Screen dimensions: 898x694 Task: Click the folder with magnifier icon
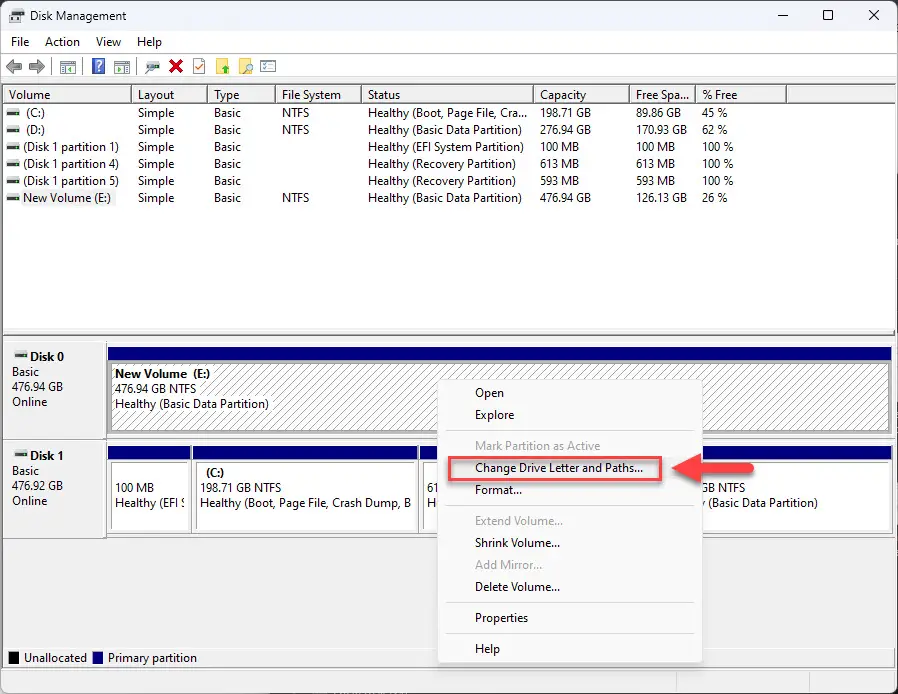(246, 67)
